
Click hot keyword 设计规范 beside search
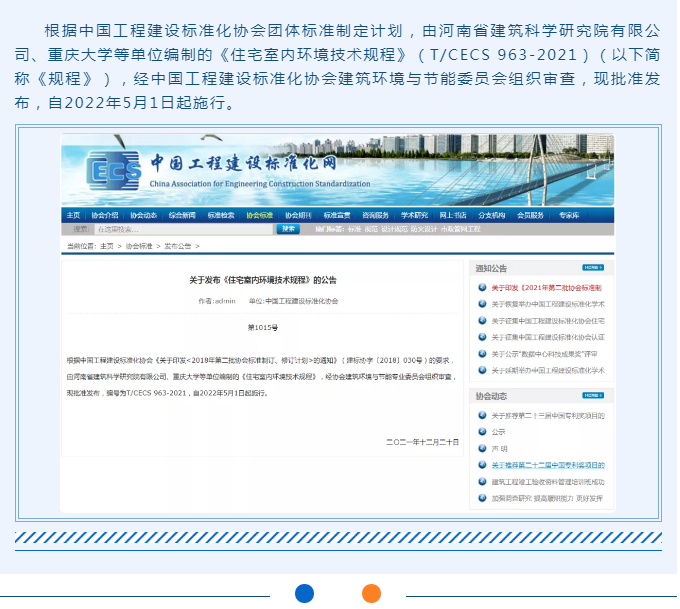pyautogui.click(x=394, y=229)
